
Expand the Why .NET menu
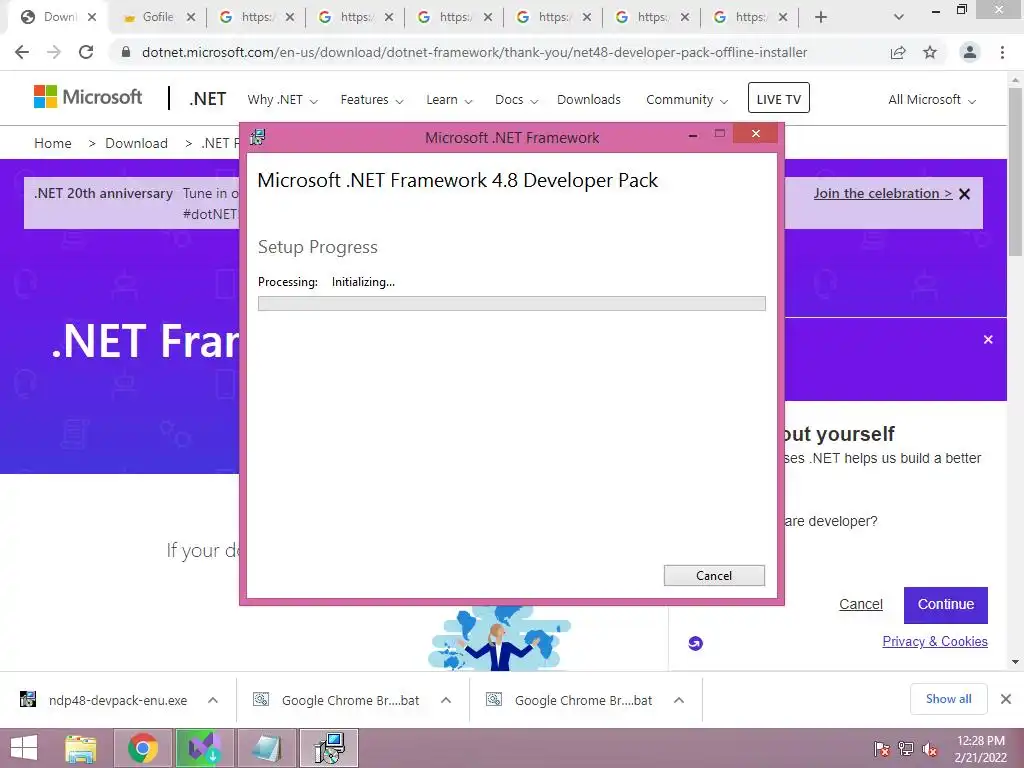[x=282, y=100]
